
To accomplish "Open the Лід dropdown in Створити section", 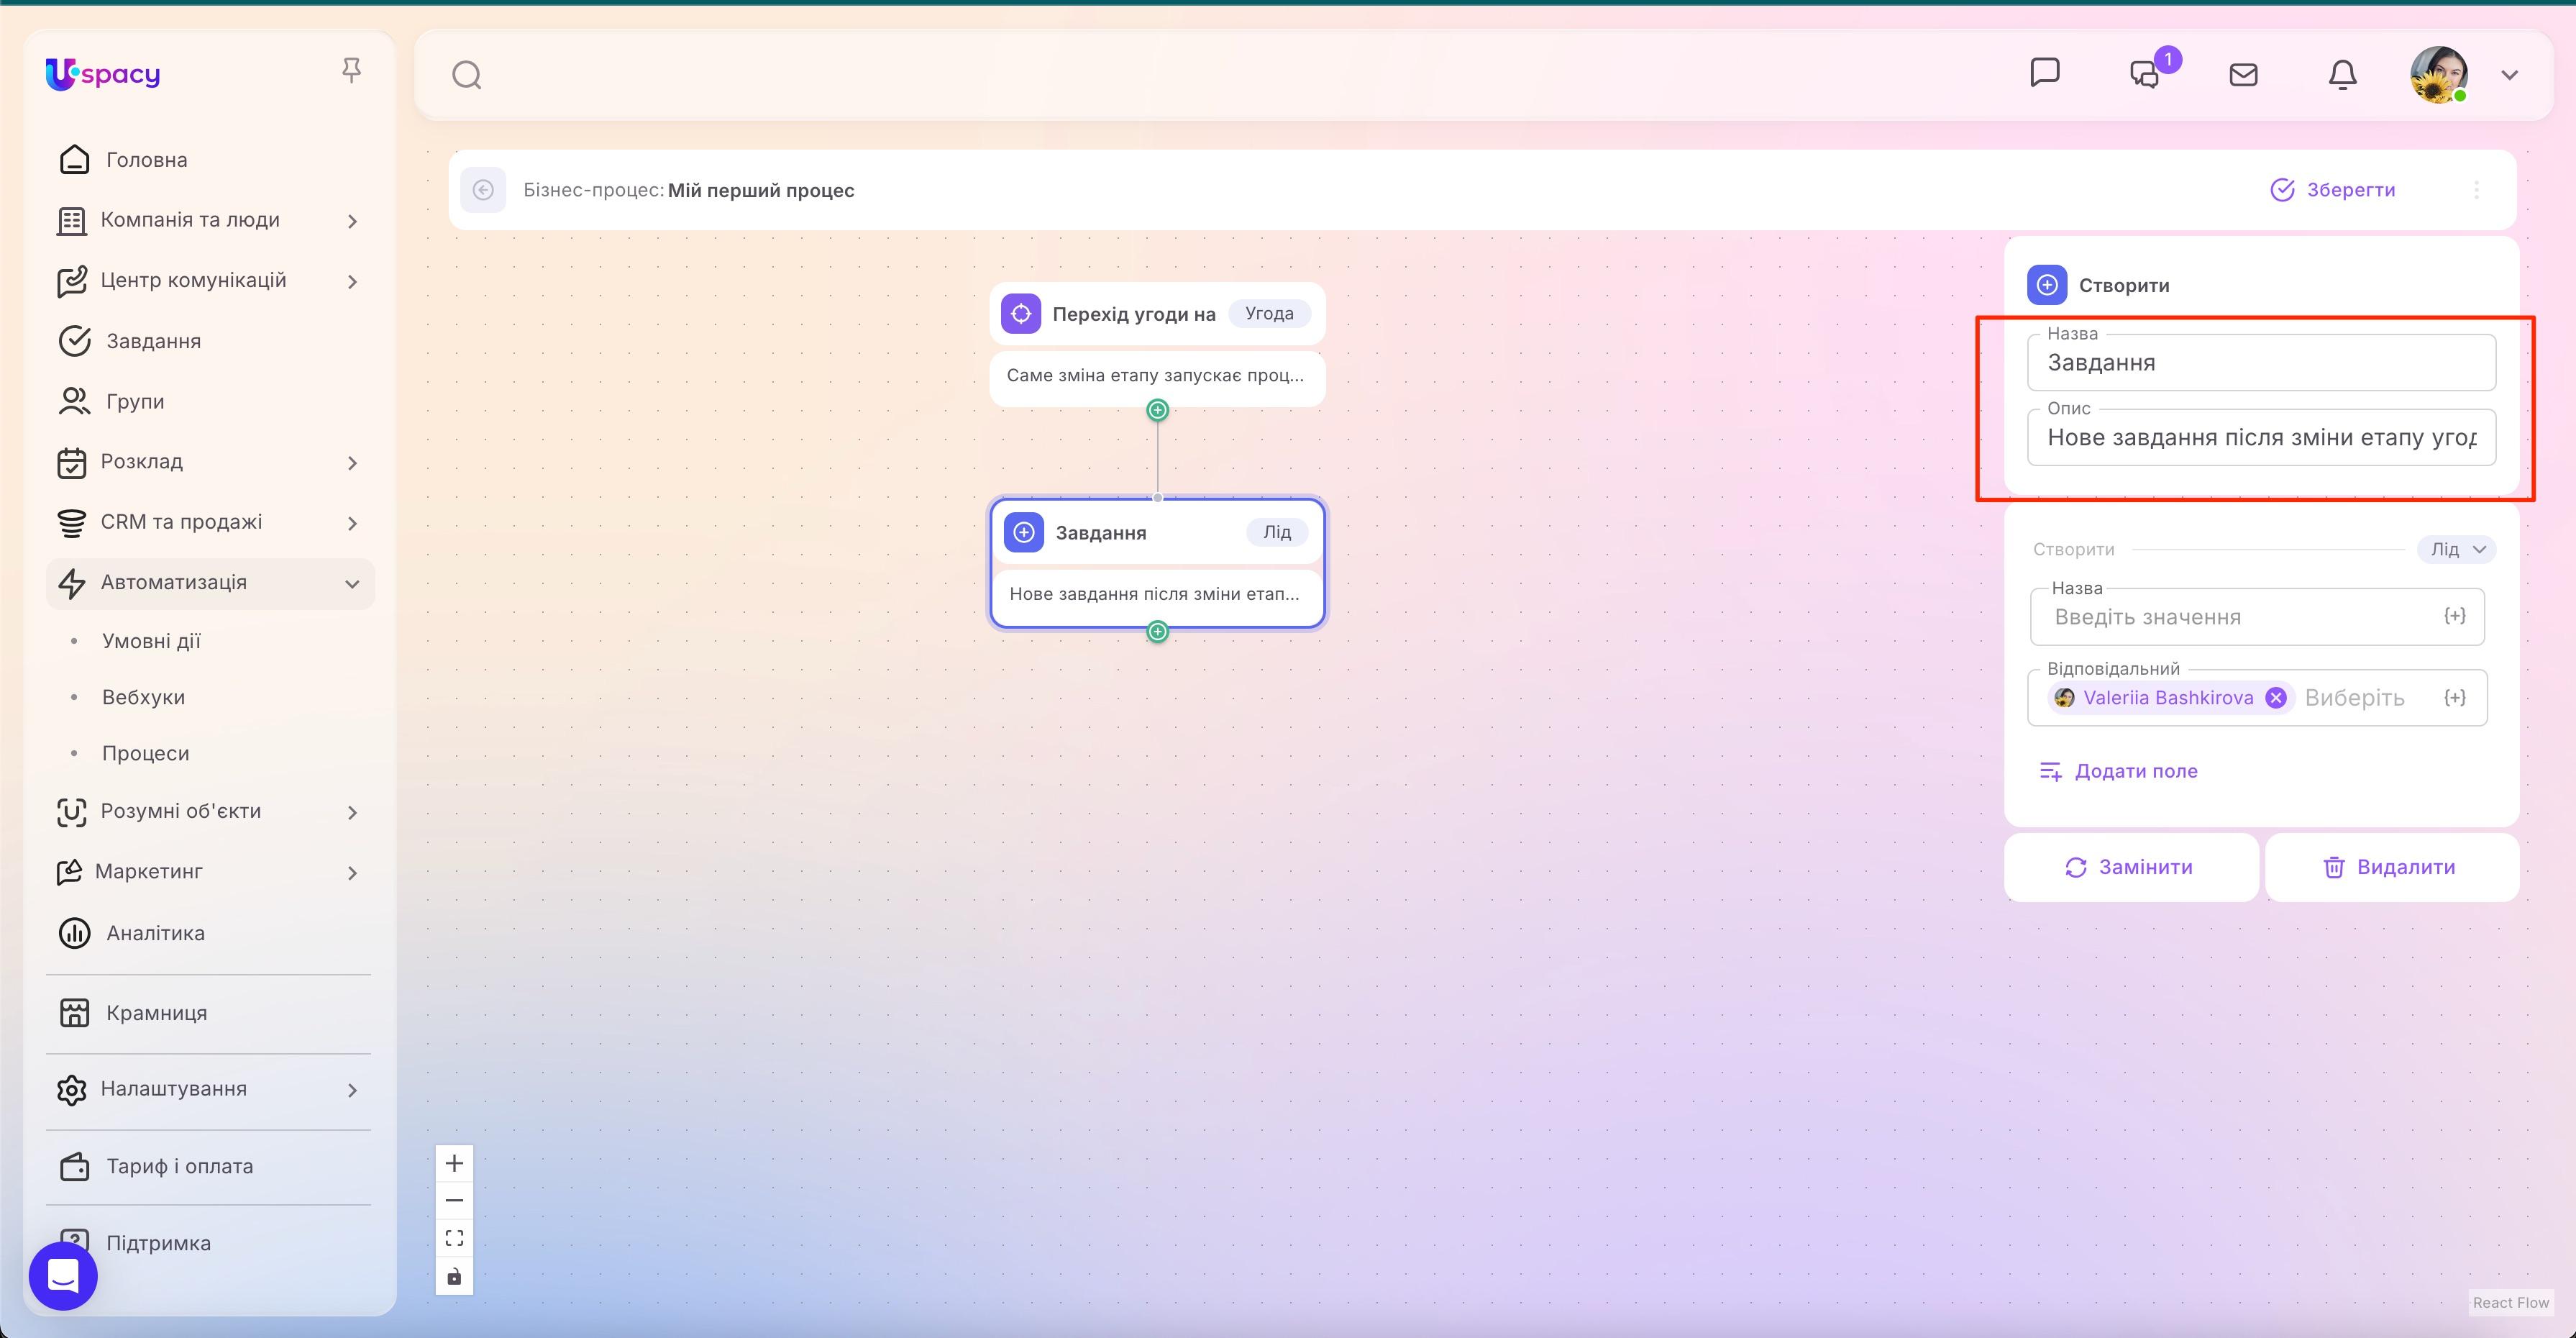I will (2457, 549).
